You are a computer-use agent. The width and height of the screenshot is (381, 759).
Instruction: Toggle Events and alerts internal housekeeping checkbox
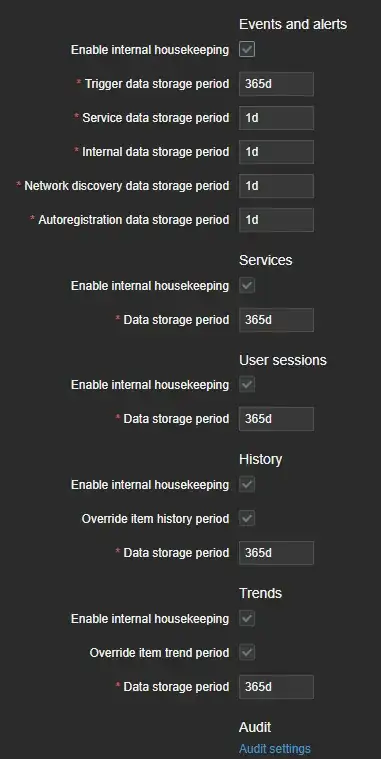click(x=247, y=49)
